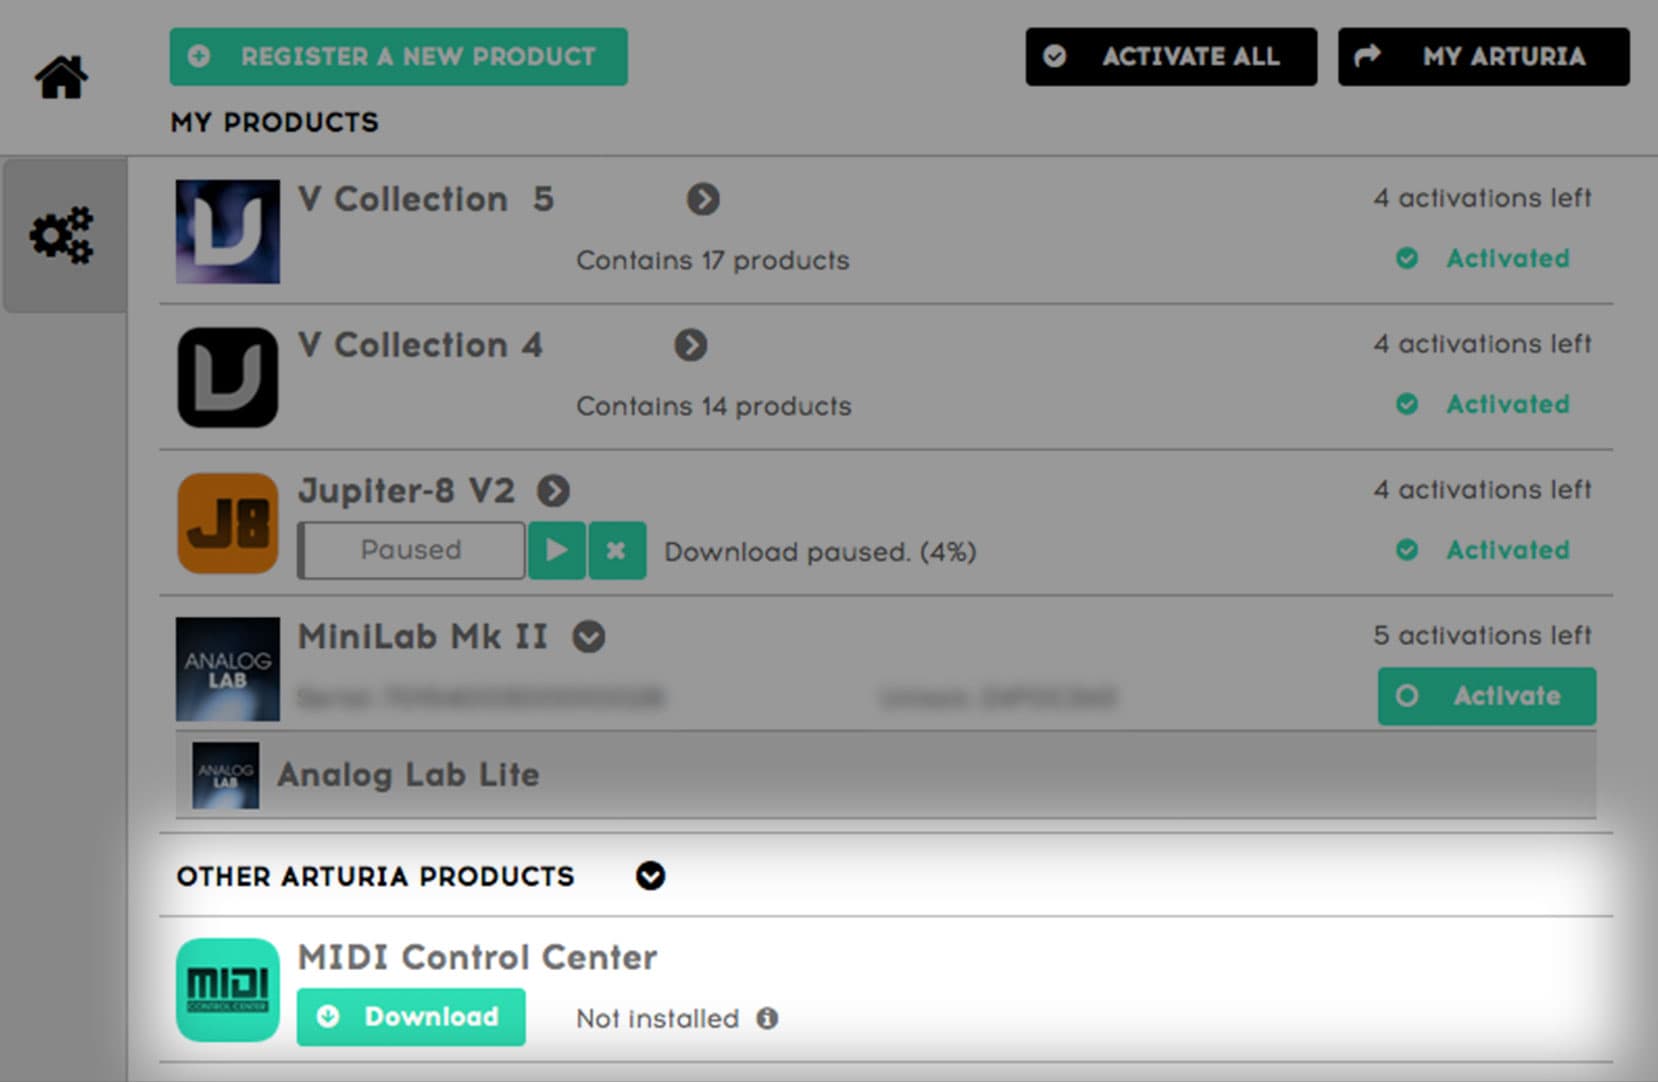
Task: Cancel the Jupiter-8 V2 download
Action: coord(617,550)
